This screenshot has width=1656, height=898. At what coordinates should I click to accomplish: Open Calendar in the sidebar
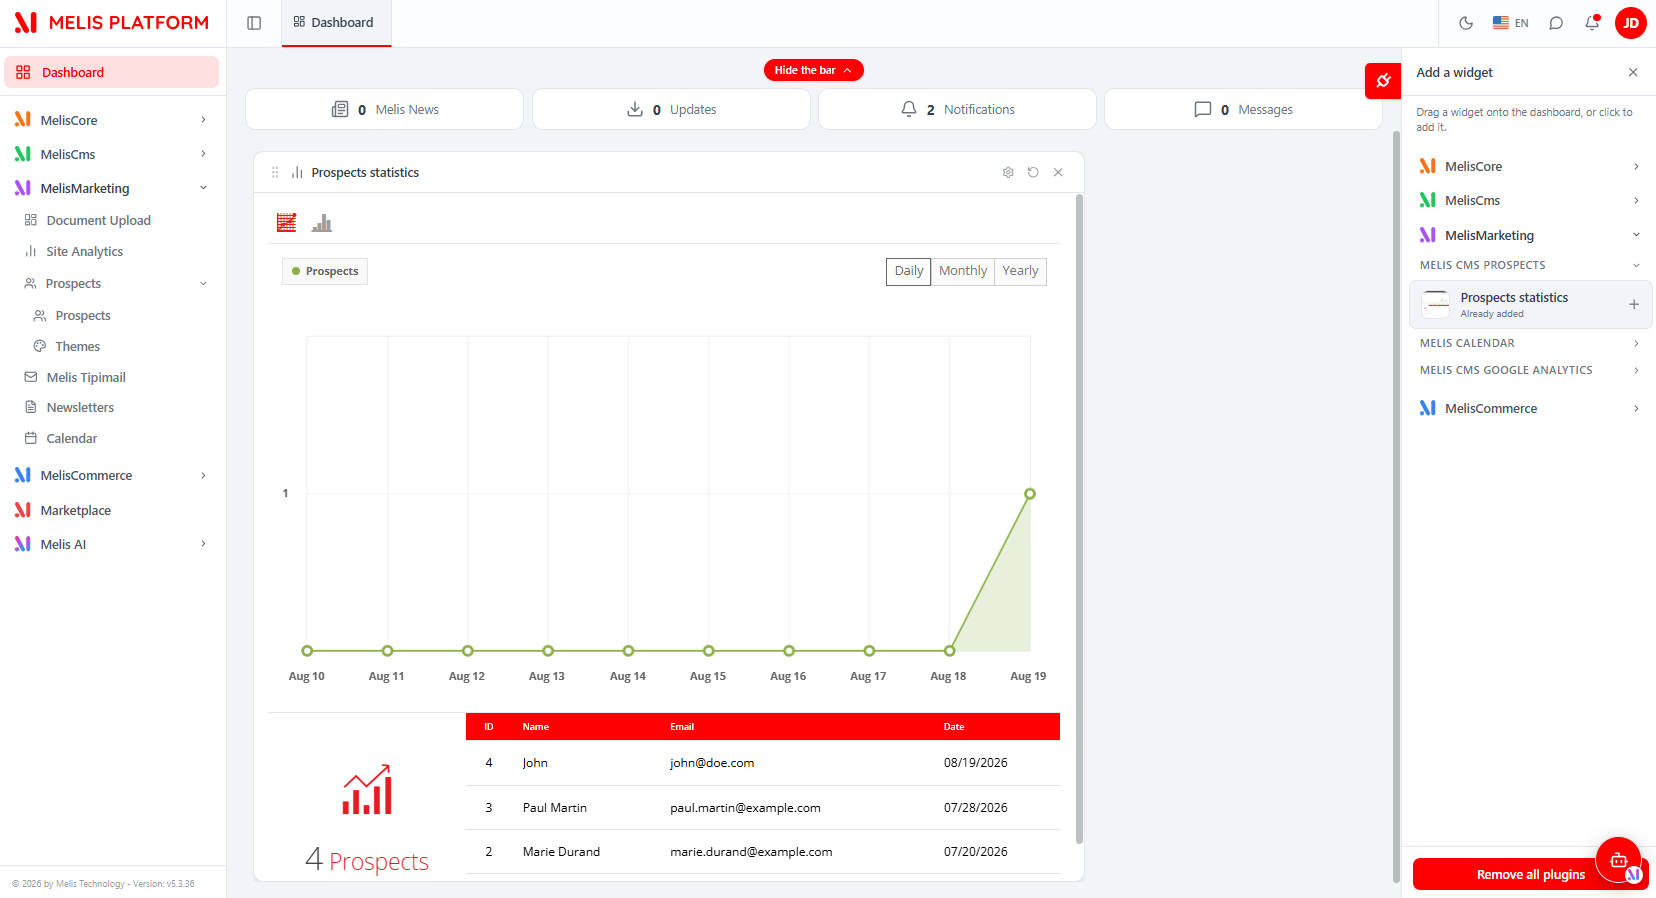point(71,438)
